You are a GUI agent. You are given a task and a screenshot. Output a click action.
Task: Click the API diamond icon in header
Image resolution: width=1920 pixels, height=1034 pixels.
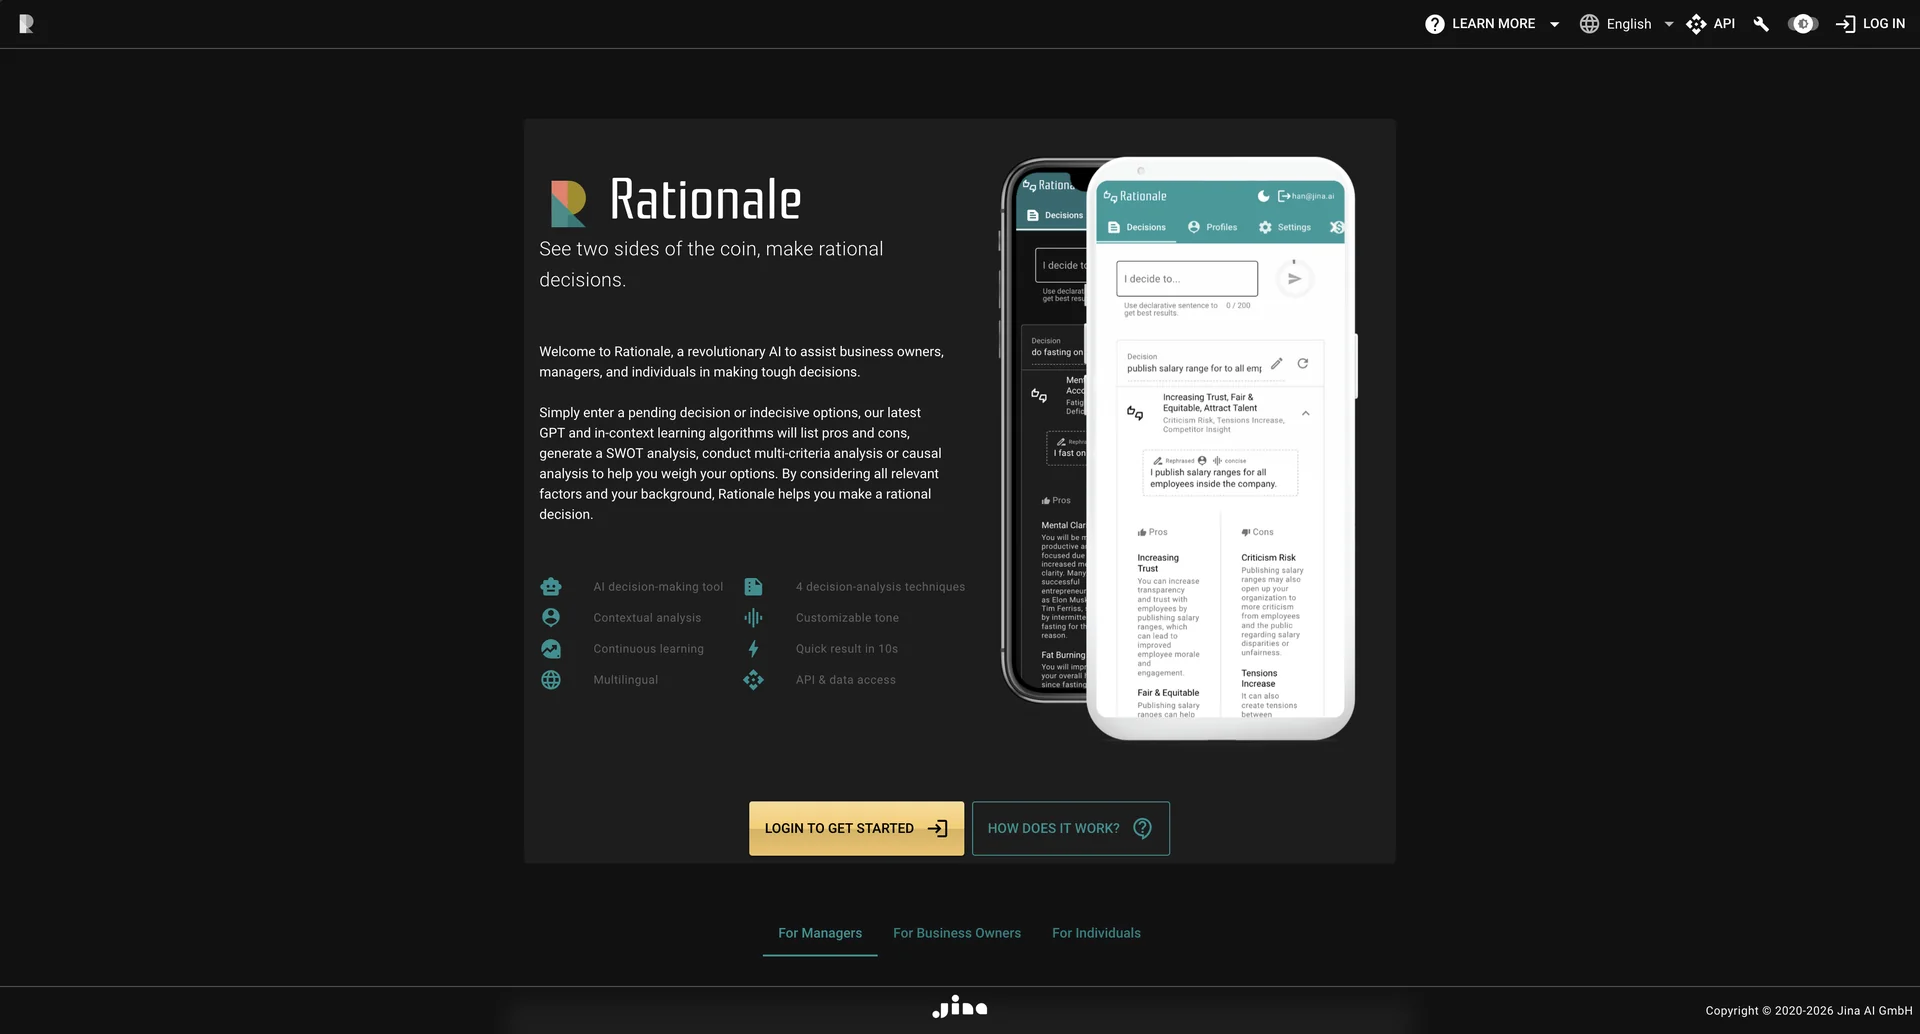click(1696, 24)
